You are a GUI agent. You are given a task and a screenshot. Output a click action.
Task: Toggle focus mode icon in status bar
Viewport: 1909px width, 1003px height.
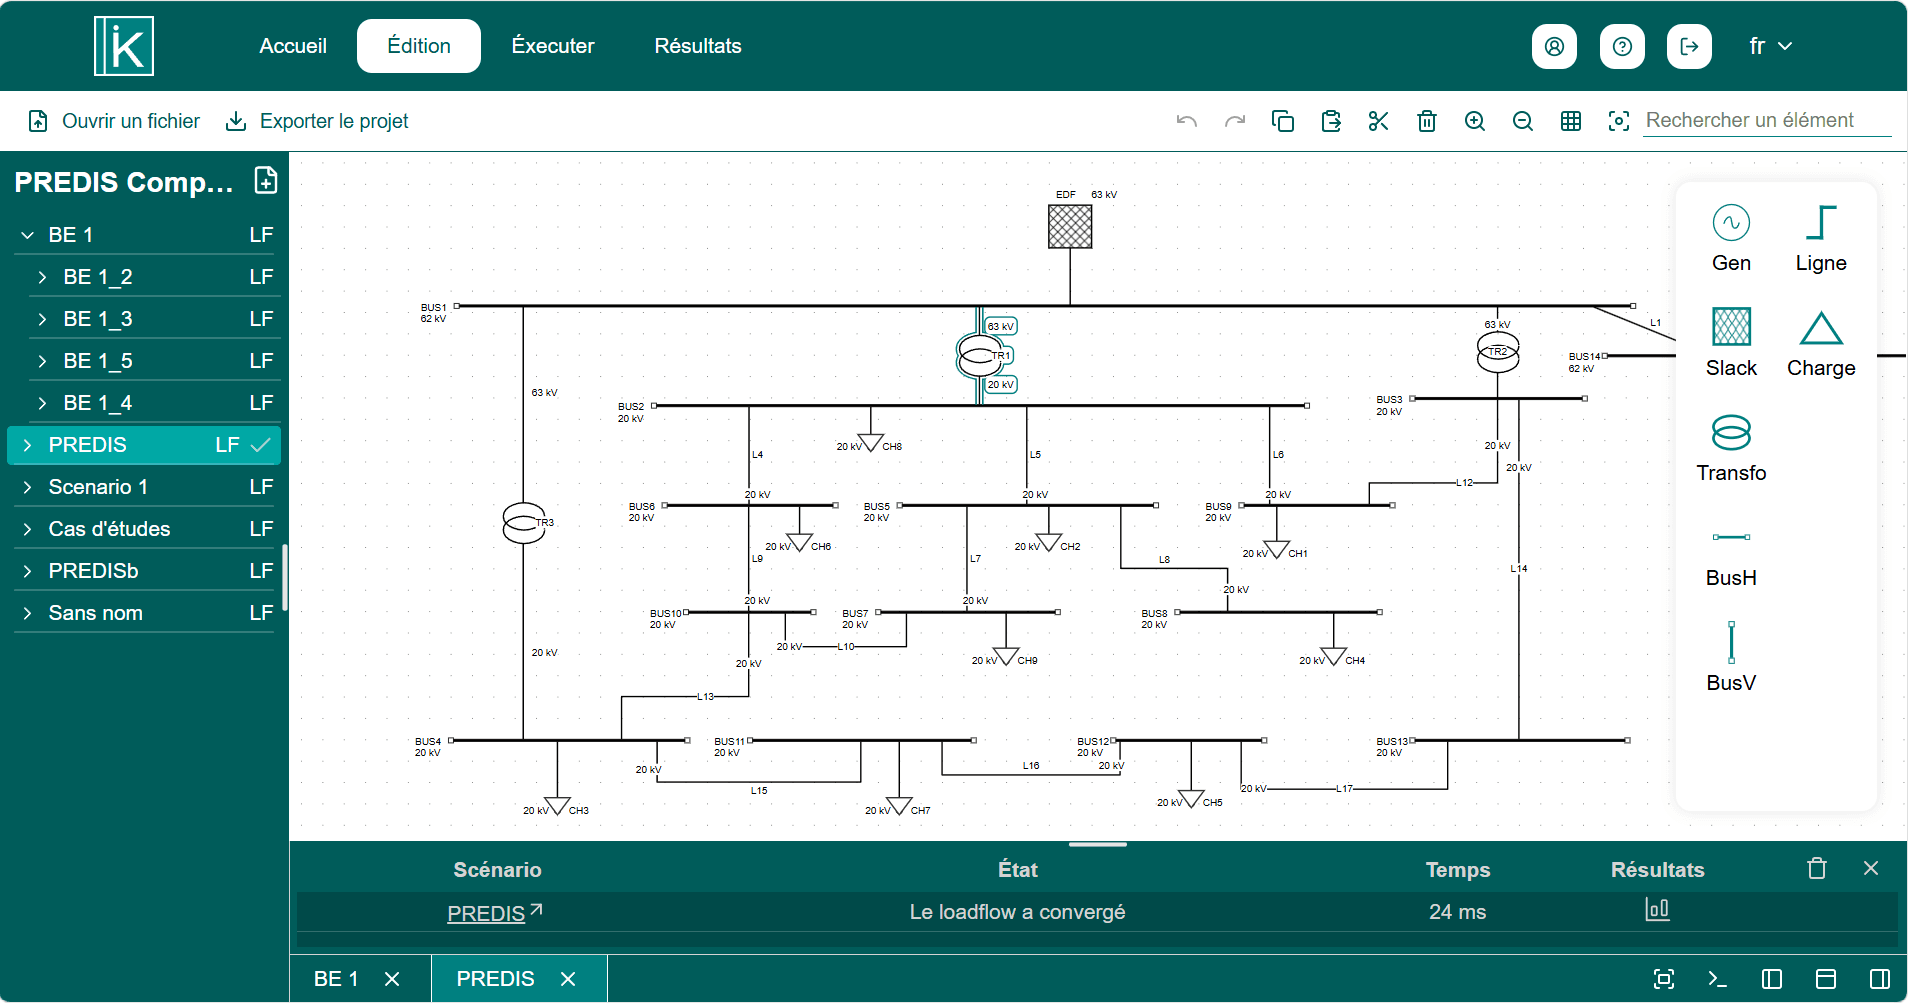(x=1664, y=979)
